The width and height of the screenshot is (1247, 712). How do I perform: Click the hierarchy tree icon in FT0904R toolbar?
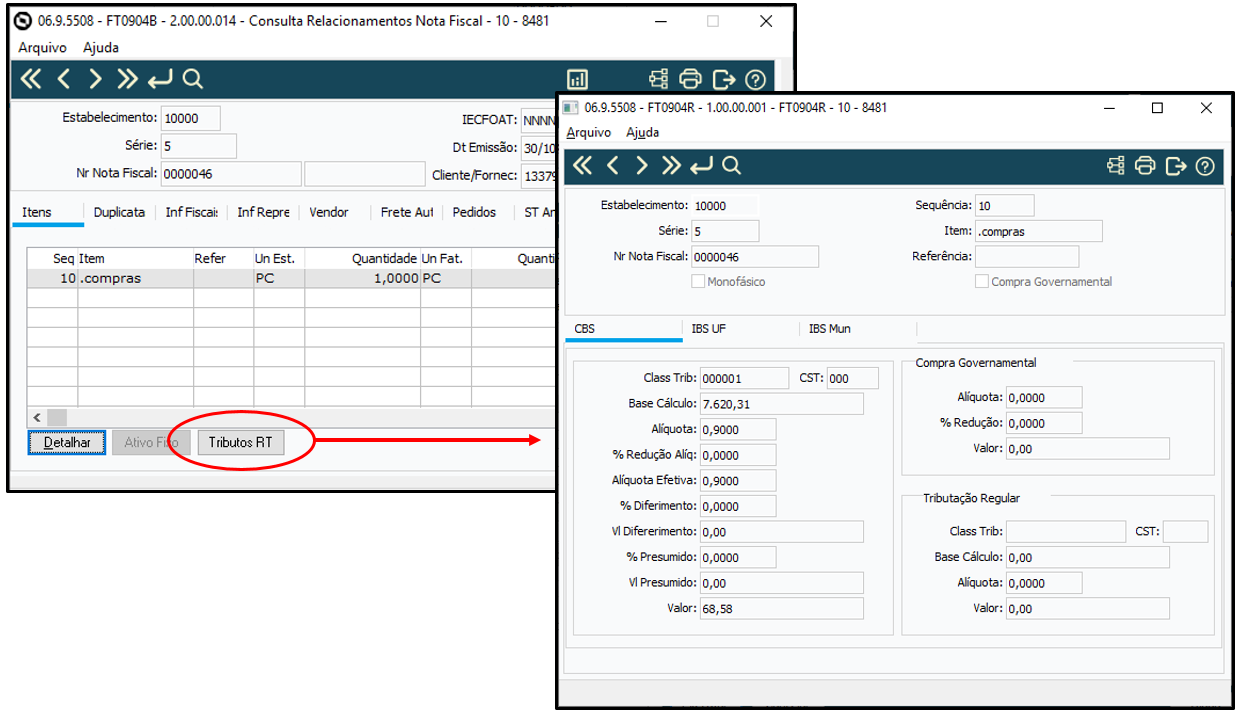click(1116, 165)
